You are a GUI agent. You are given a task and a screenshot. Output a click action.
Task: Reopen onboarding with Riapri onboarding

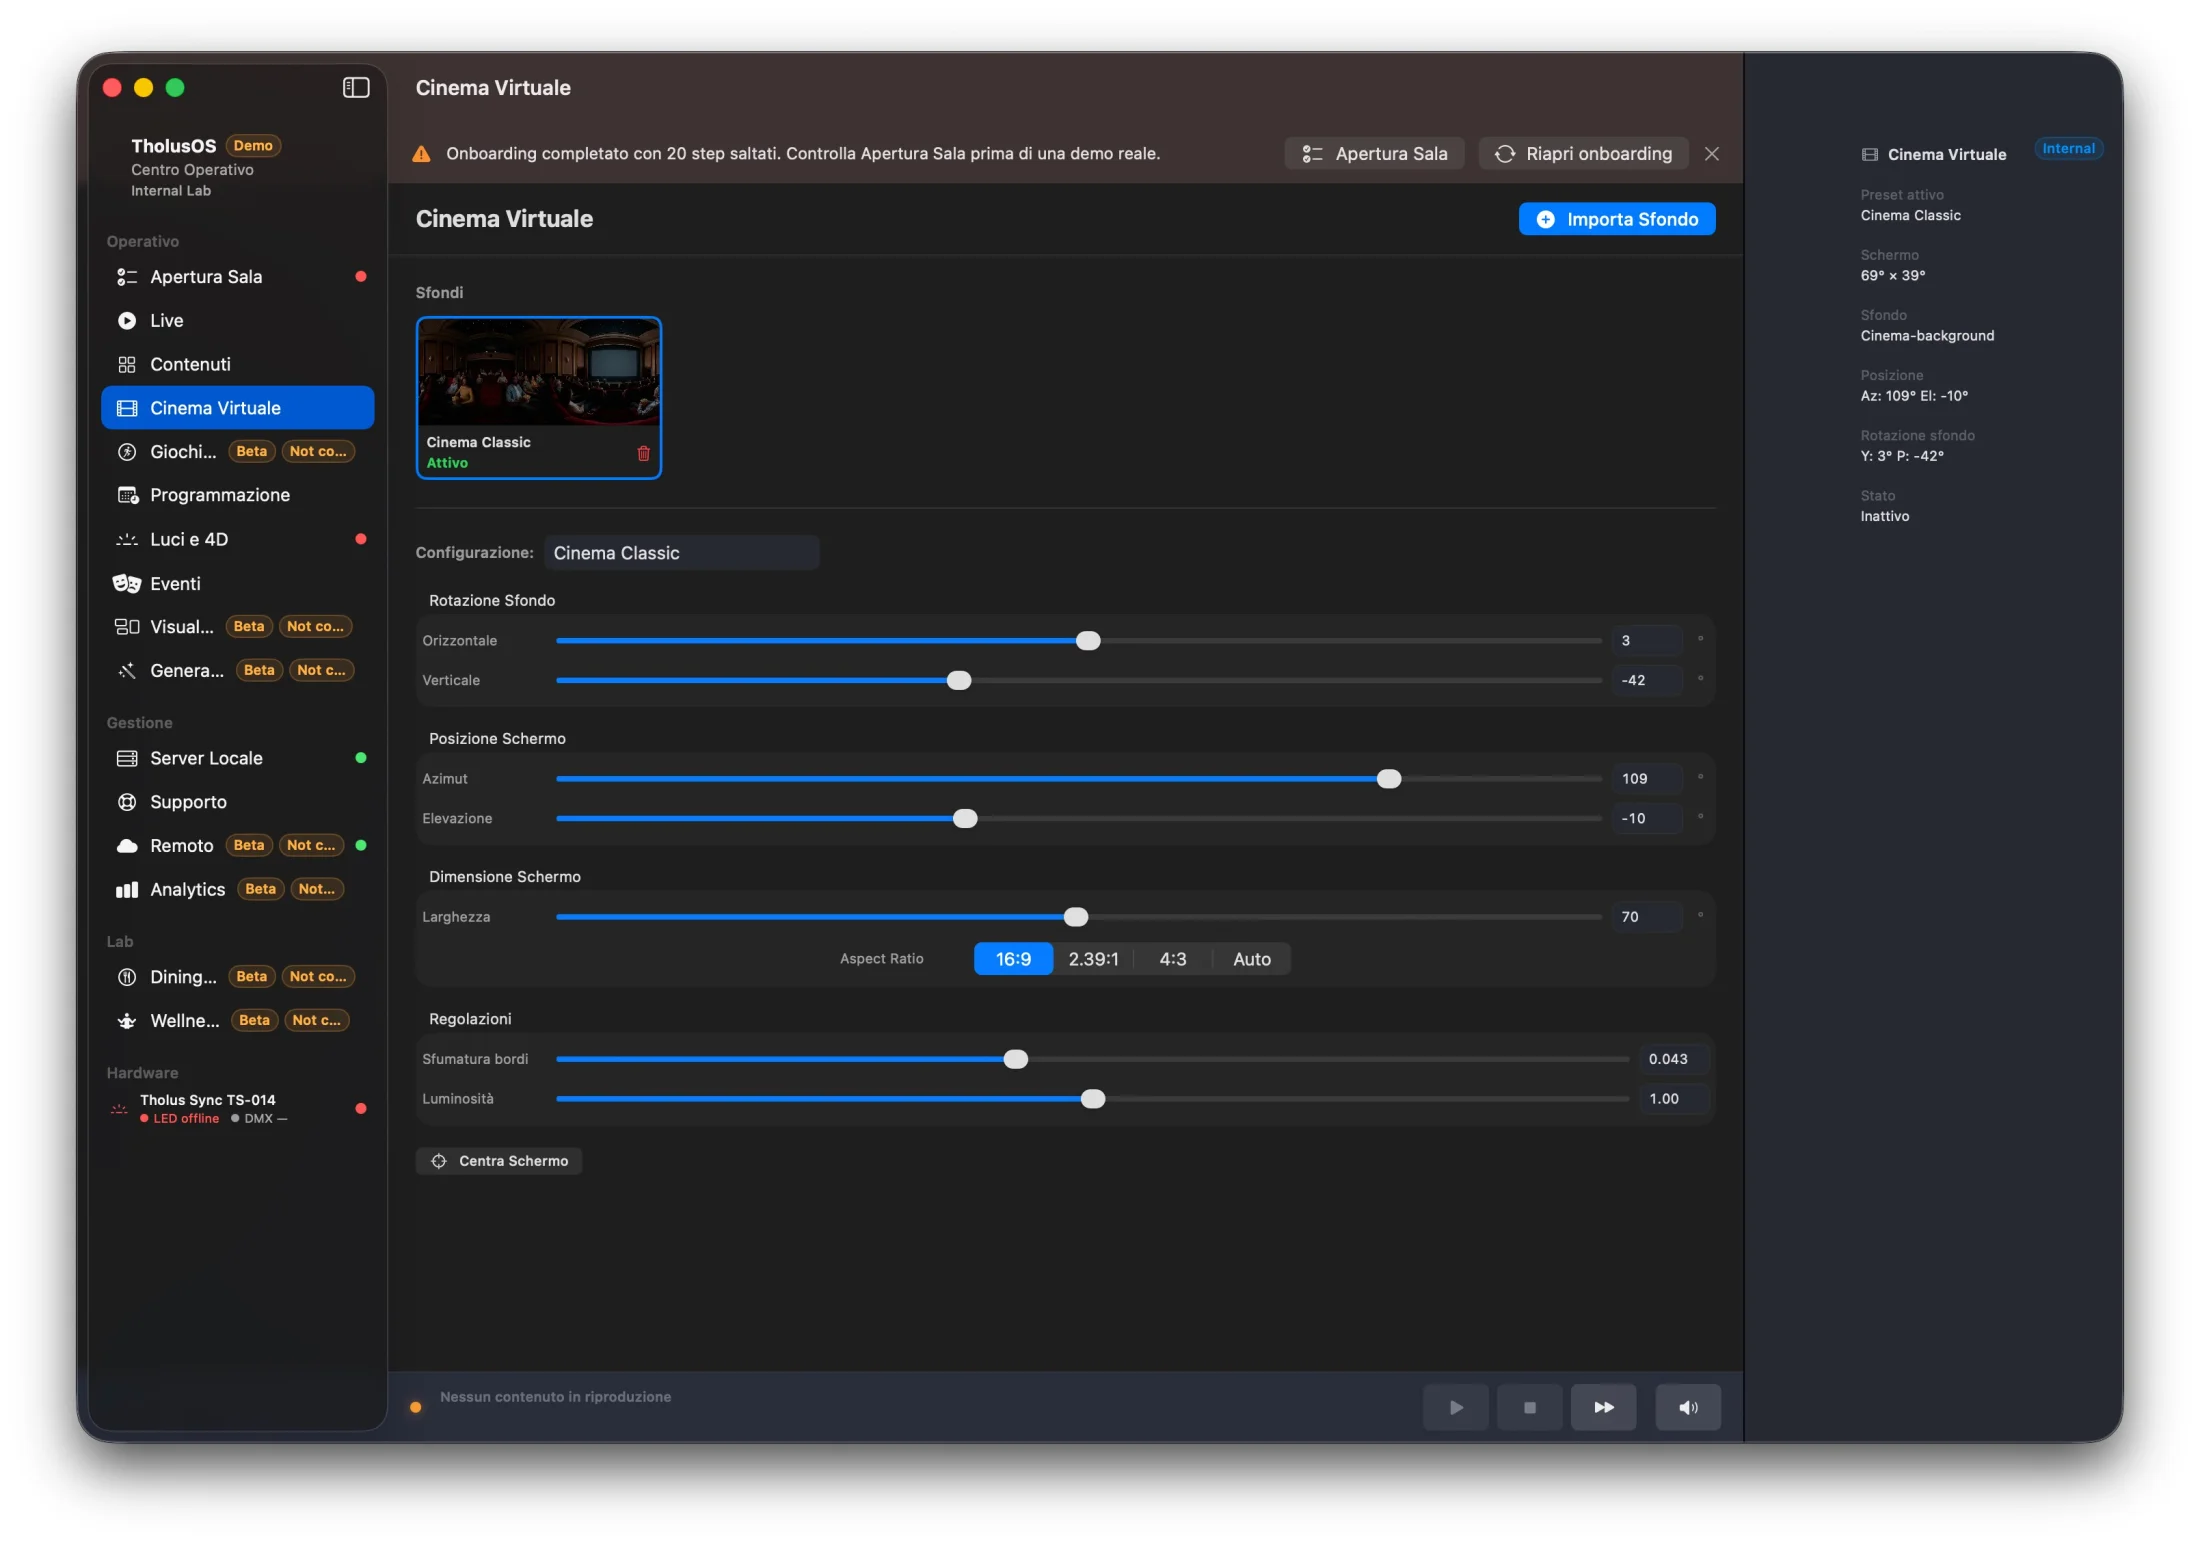click(x=1583, y=153)
